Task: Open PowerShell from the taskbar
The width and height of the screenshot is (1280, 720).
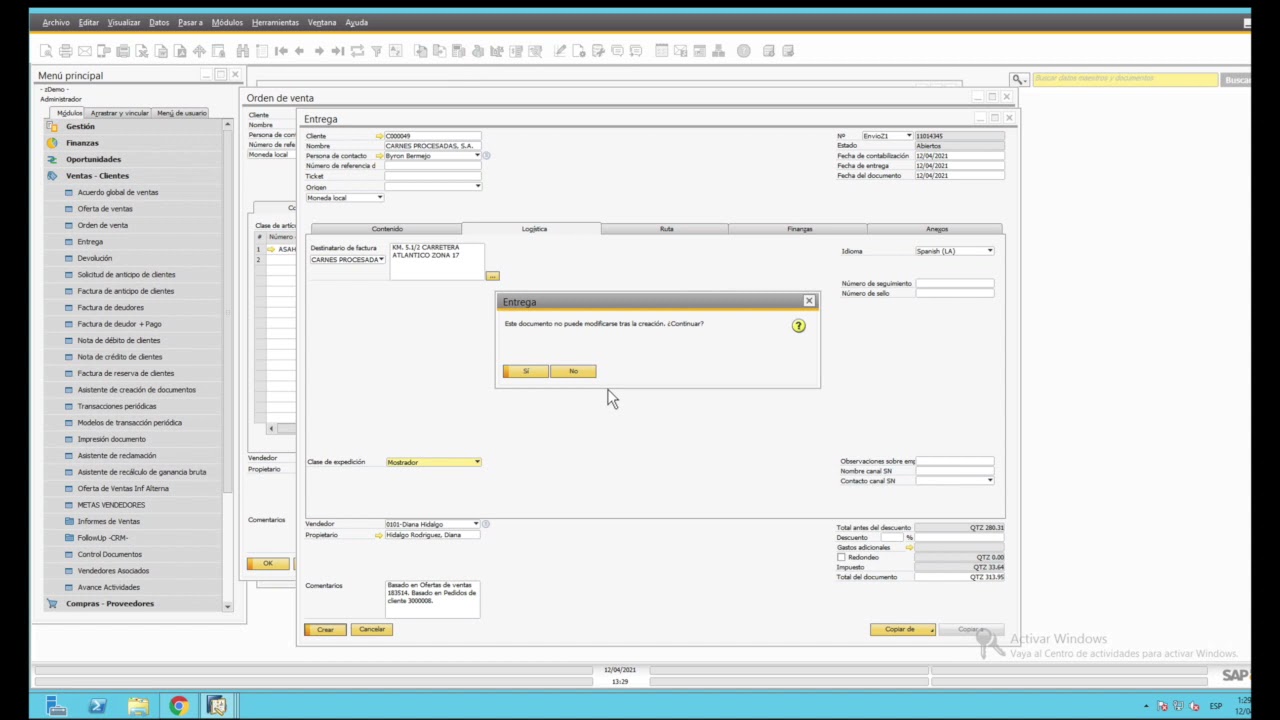Action: [97, 706]
